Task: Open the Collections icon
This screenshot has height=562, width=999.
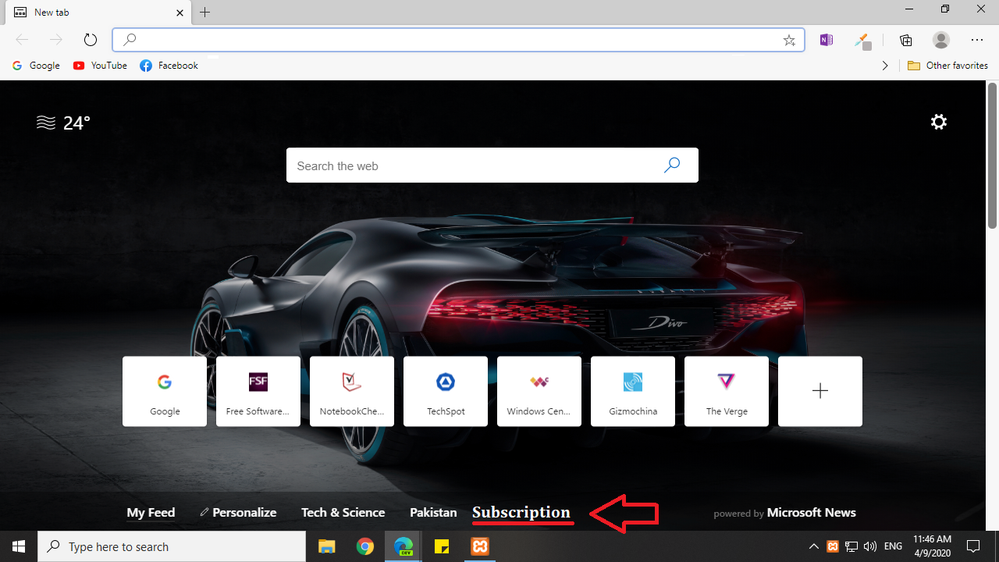Action: coord(905,40)
